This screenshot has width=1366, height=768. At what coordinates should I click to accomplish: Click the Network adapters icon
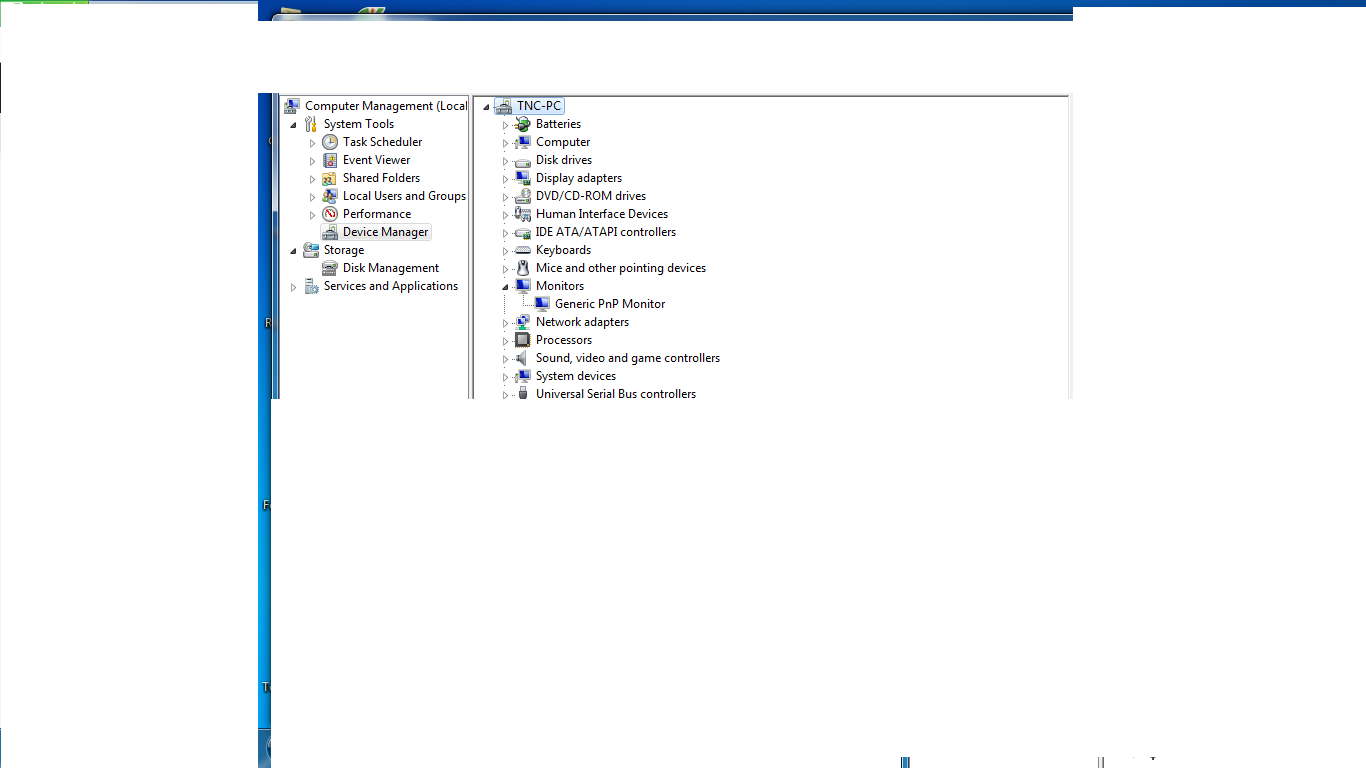point(522,322)
